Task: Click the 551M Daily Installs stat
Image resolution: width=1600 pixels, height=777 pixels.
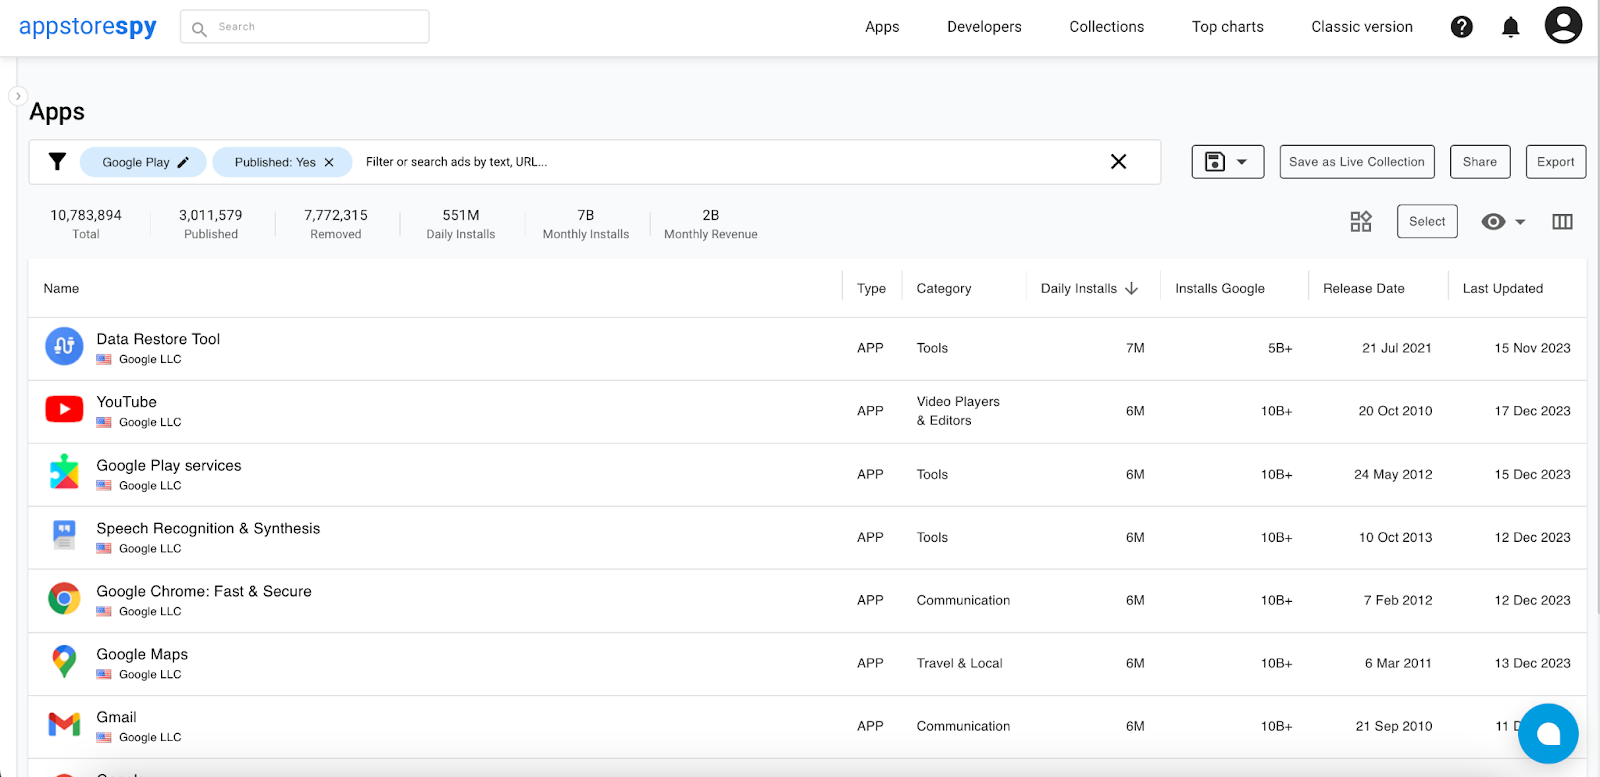Action: (x=461, y=224)
